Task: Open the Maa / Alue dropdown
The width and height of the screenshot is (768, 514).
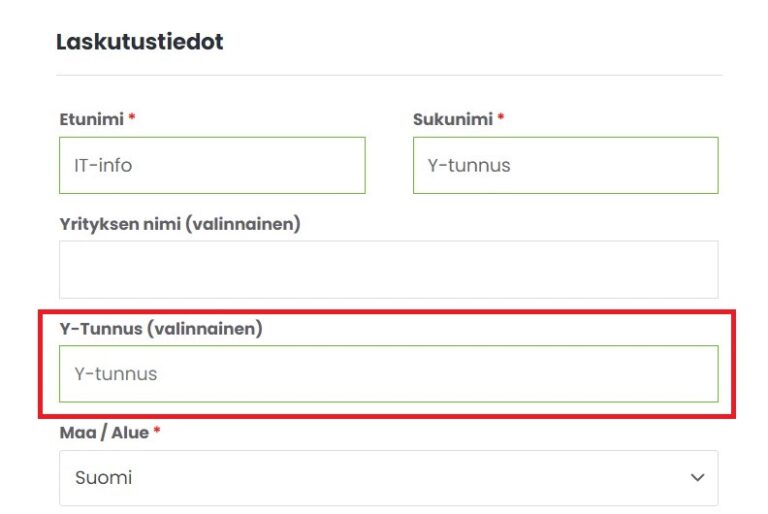Action: (x=388, y=478)
